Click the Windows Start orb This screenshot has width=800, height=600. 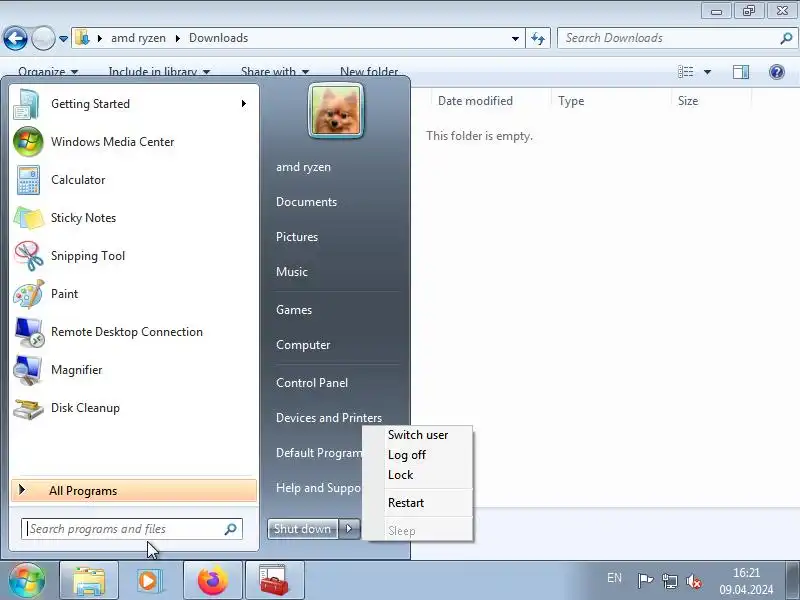(26, 580)
